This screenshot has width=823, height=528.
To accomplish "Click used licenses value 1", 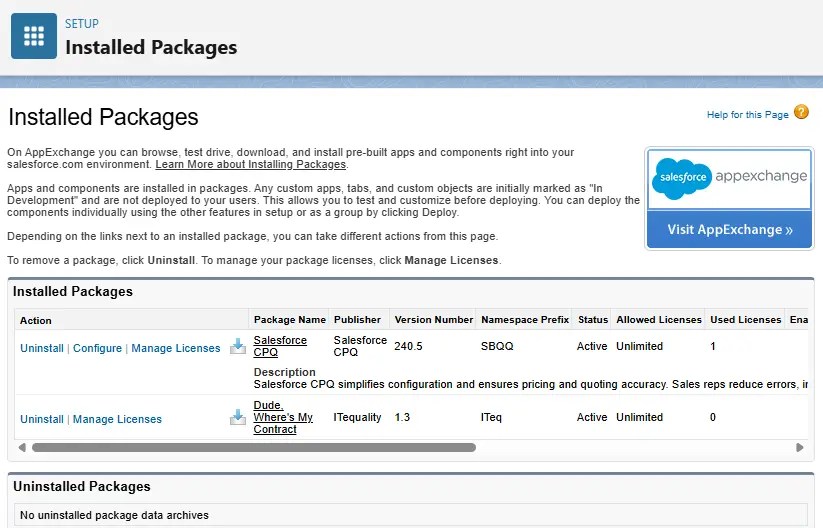I will point(713,346).
